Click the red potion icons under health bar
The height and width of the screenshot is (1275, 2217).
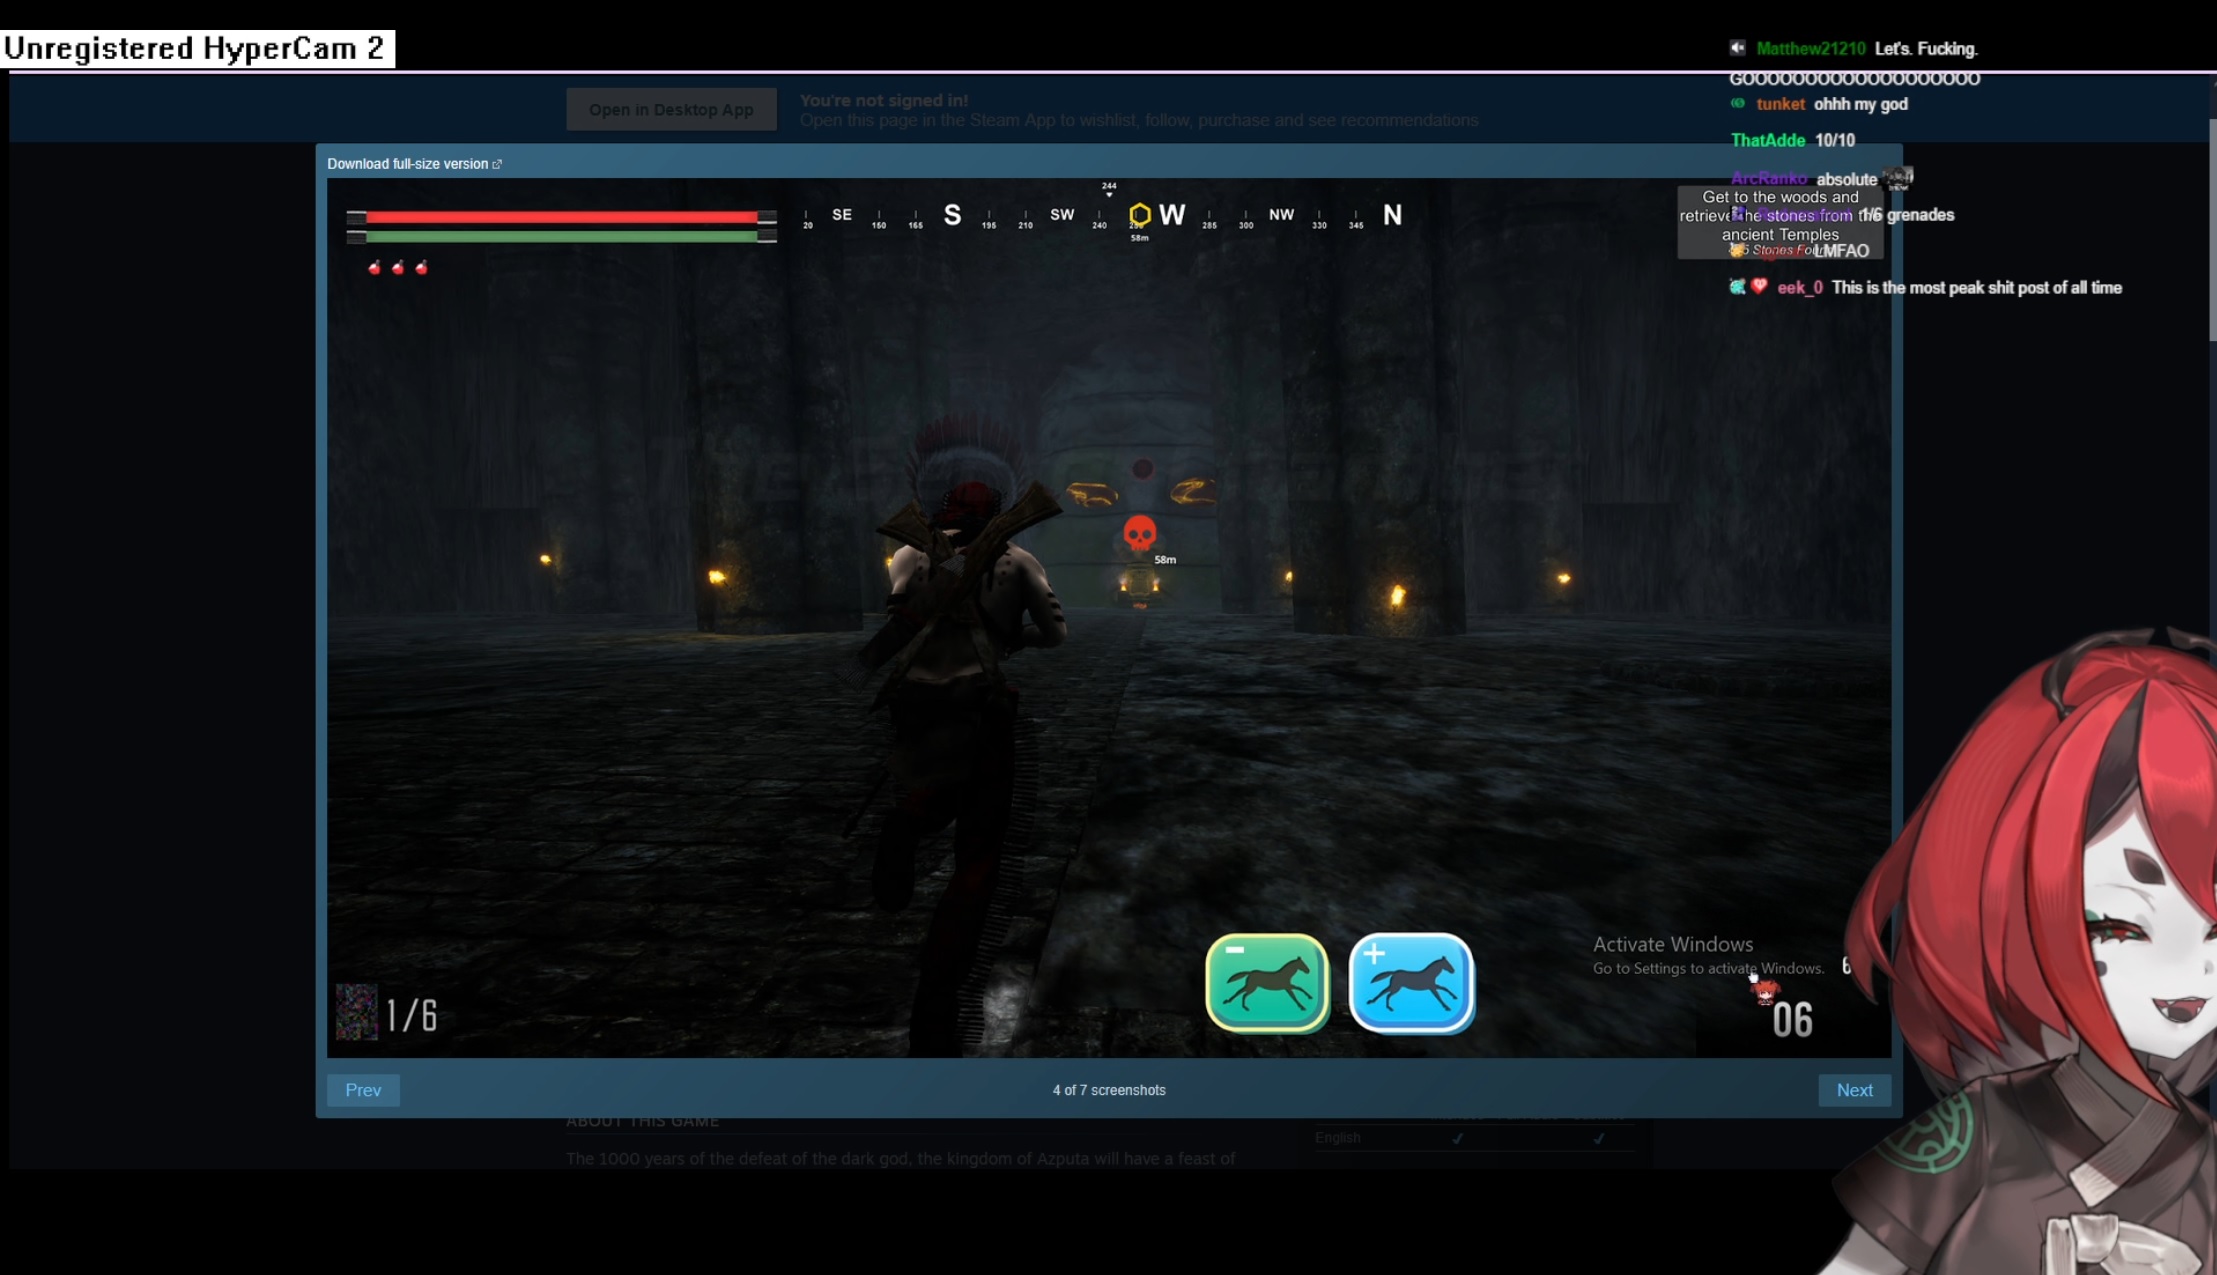pyautogui.click(x=398, y=267)
